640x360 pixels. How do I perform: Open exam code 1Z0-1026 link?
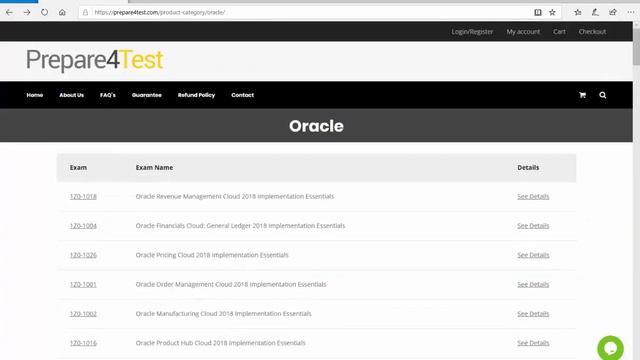pyautogui.click(x=83, y=255)
